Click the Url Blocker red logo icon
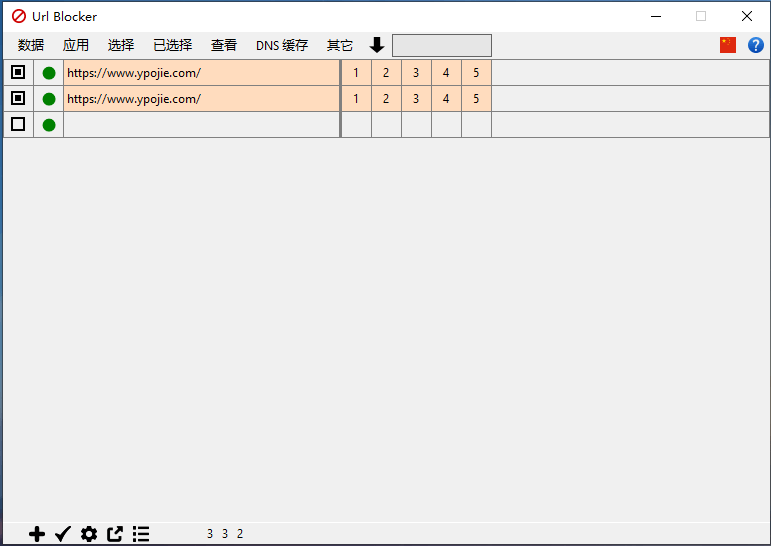Viewport: 771px width, 546px height. pos(19,16)
